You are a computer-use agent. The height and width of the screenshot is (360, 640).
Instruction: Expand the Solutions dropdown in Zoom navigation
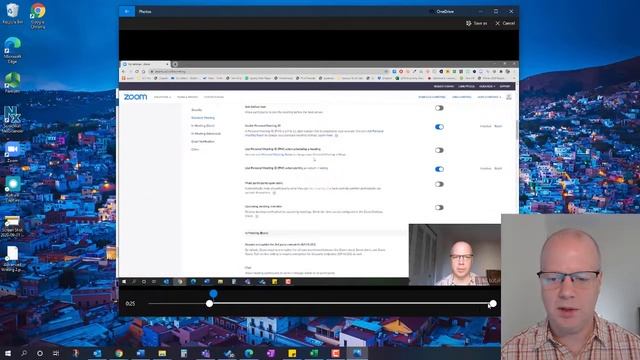162,97
